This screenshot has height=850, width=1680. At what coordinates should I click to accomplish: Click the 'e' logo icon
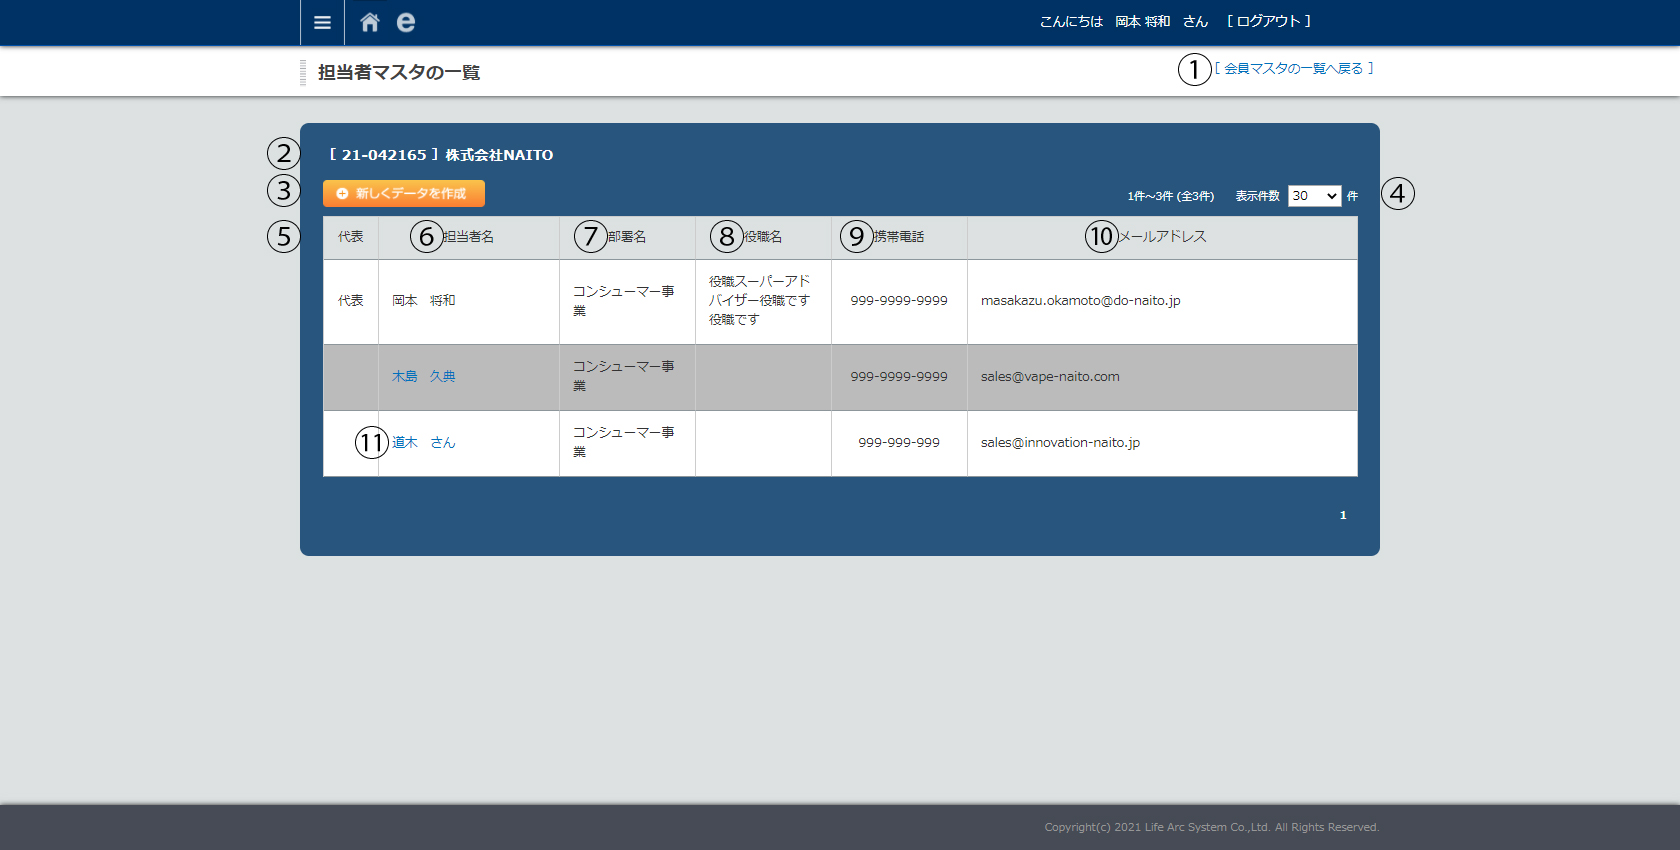(x=405, y=22)
